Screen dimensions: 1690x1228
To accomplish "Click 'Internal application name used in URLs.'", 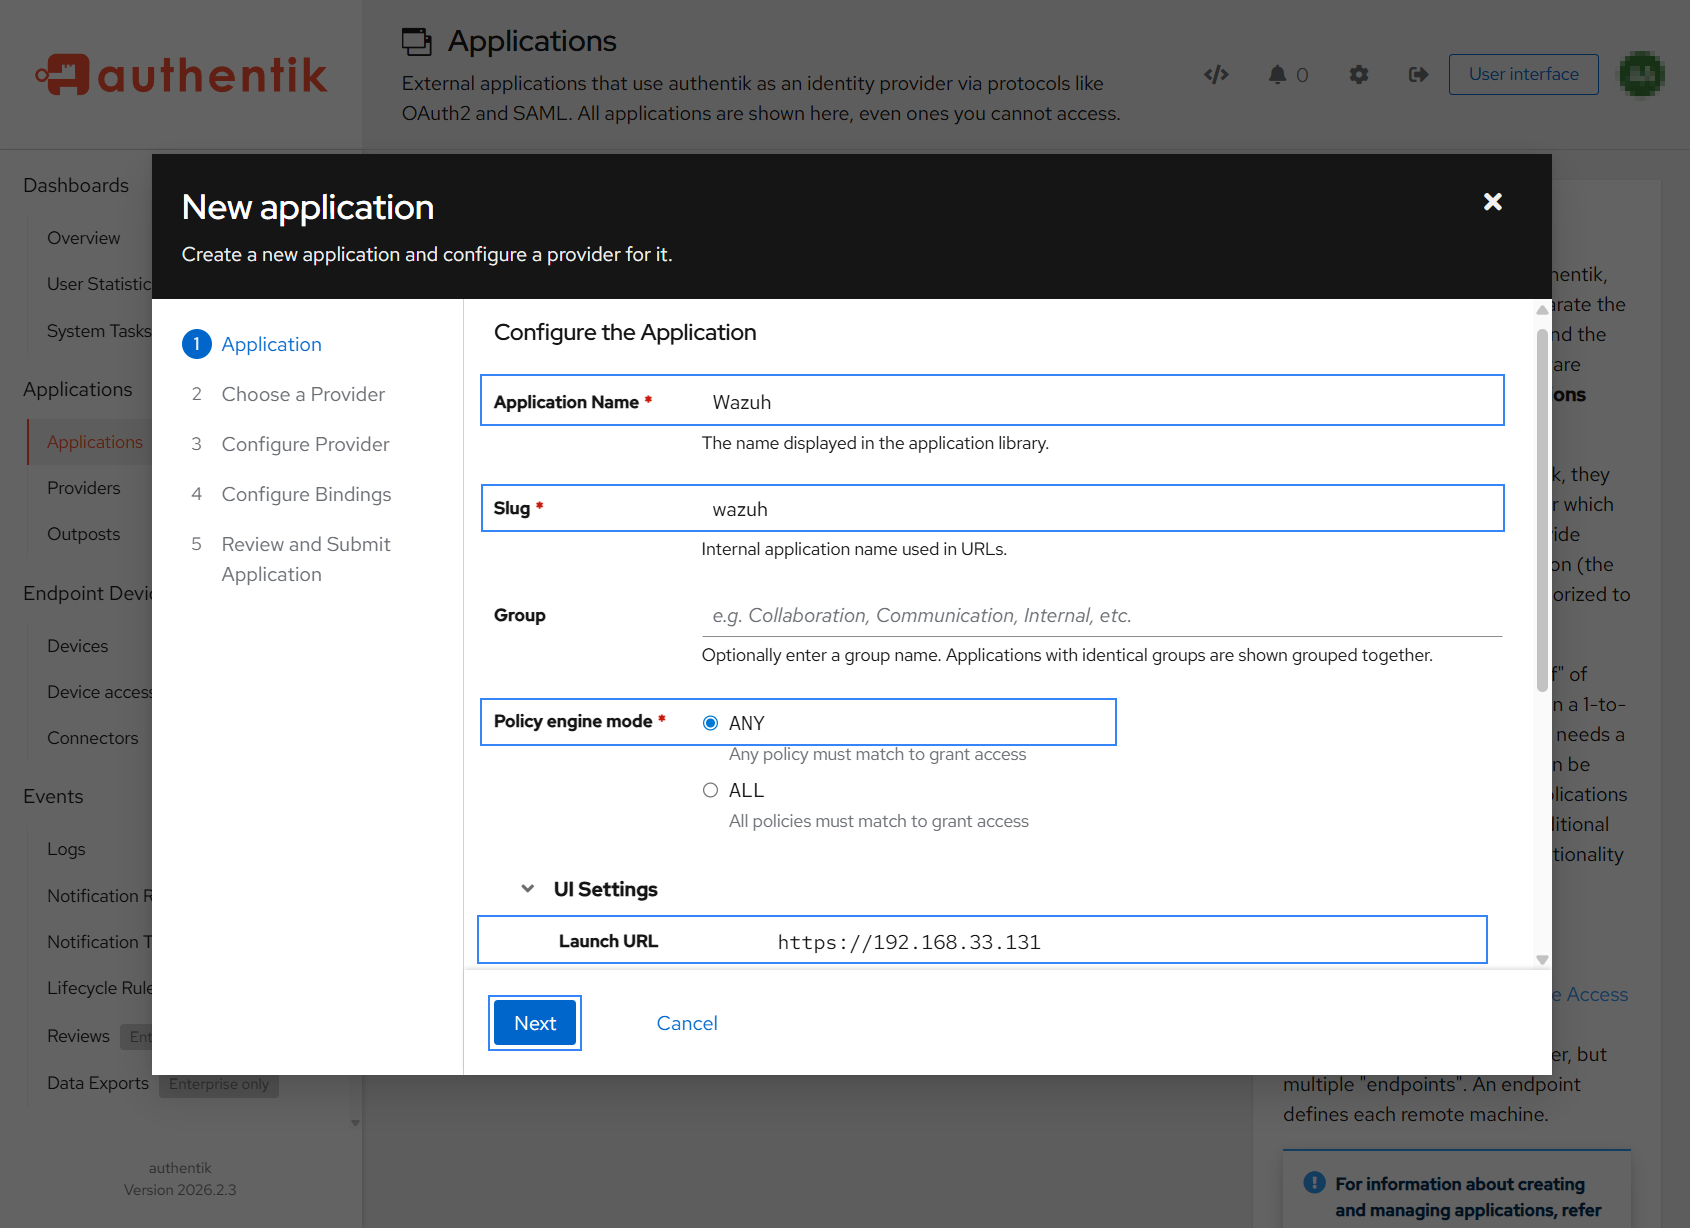I will tap(854, 549).
